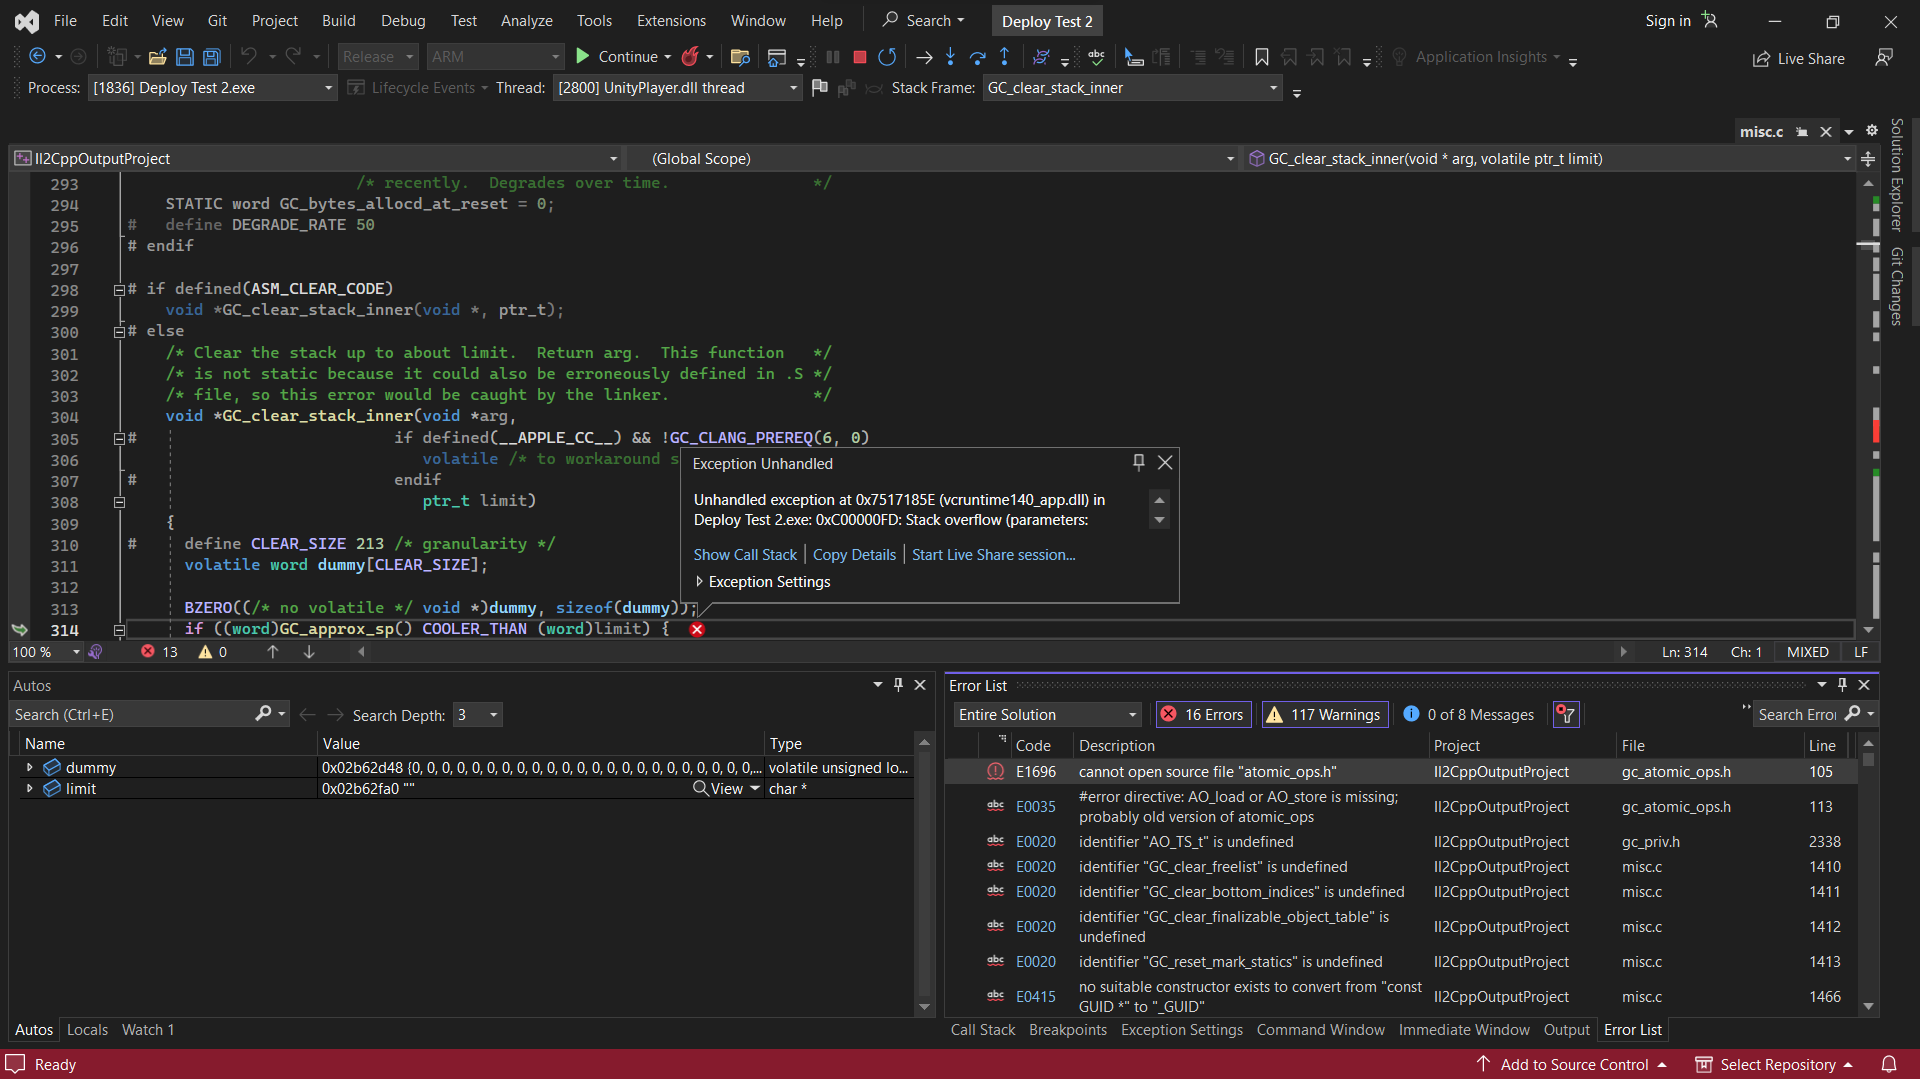Open the Debug menu
Viewport: 1920px width, 1080px height.
tap(402, 20)
